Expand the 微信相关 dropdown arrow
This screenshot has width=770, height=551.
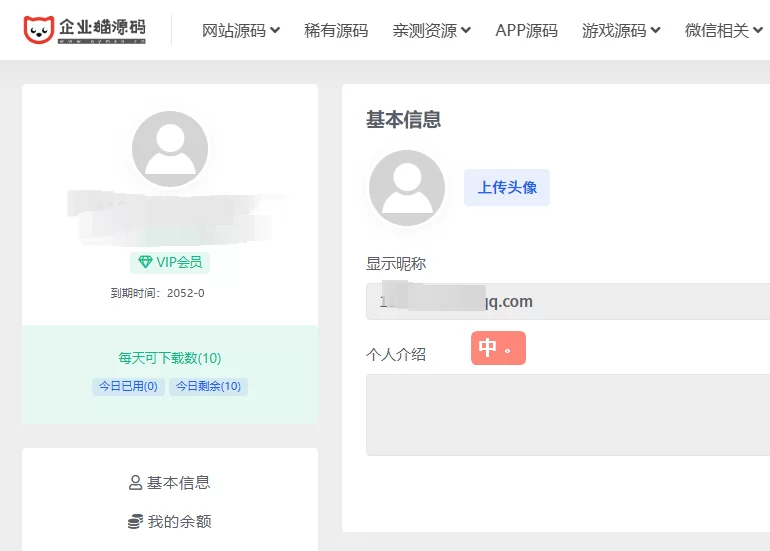(758, 30)
